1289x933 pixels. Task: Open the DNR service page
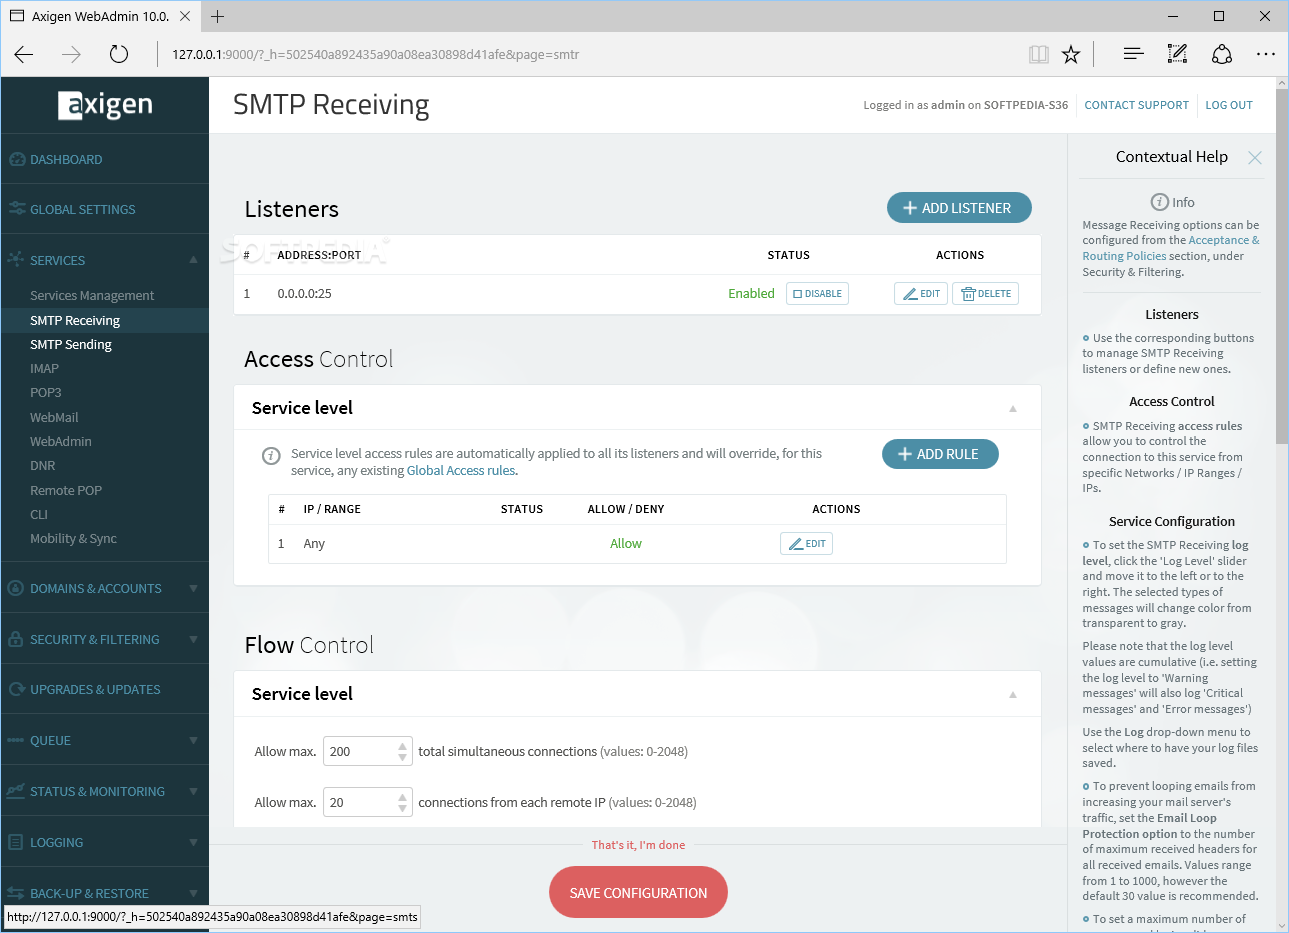click(43, 465)
